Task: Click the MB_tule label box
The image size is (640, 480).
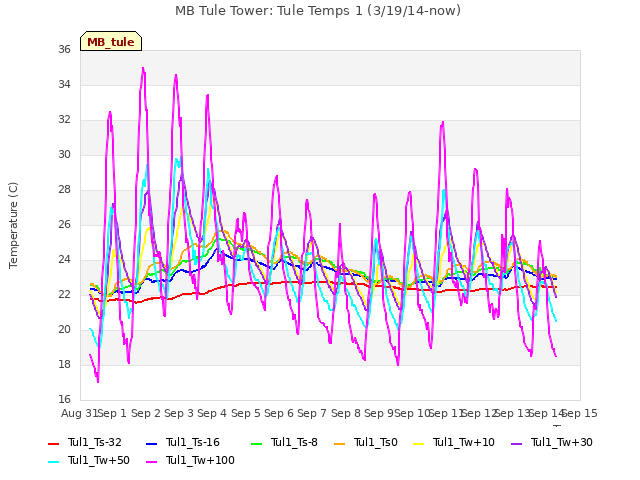Action: 111,41
